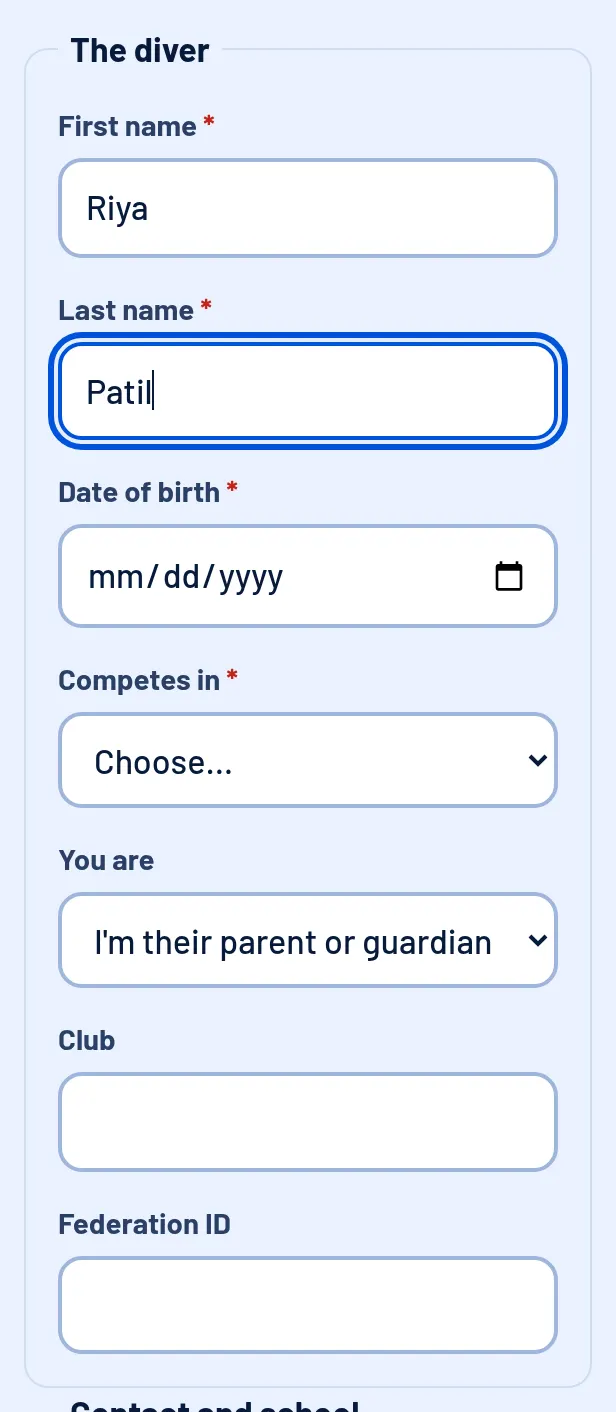616x1412 pixels.
Task: Click the Club label text
Action: point(87,1040)
